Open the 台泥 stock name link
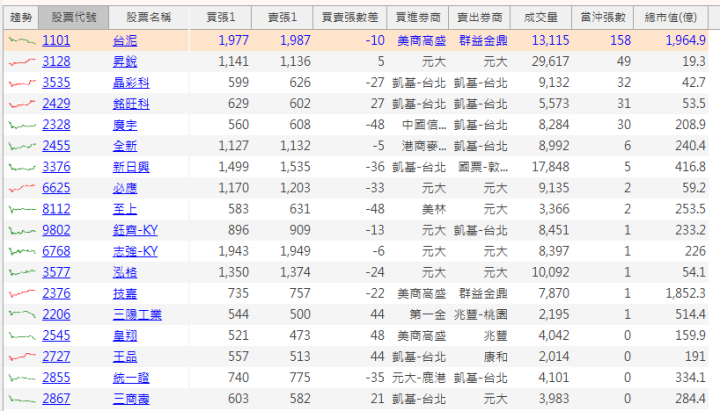This screenshot has width=720, height=411. [125, 40]
